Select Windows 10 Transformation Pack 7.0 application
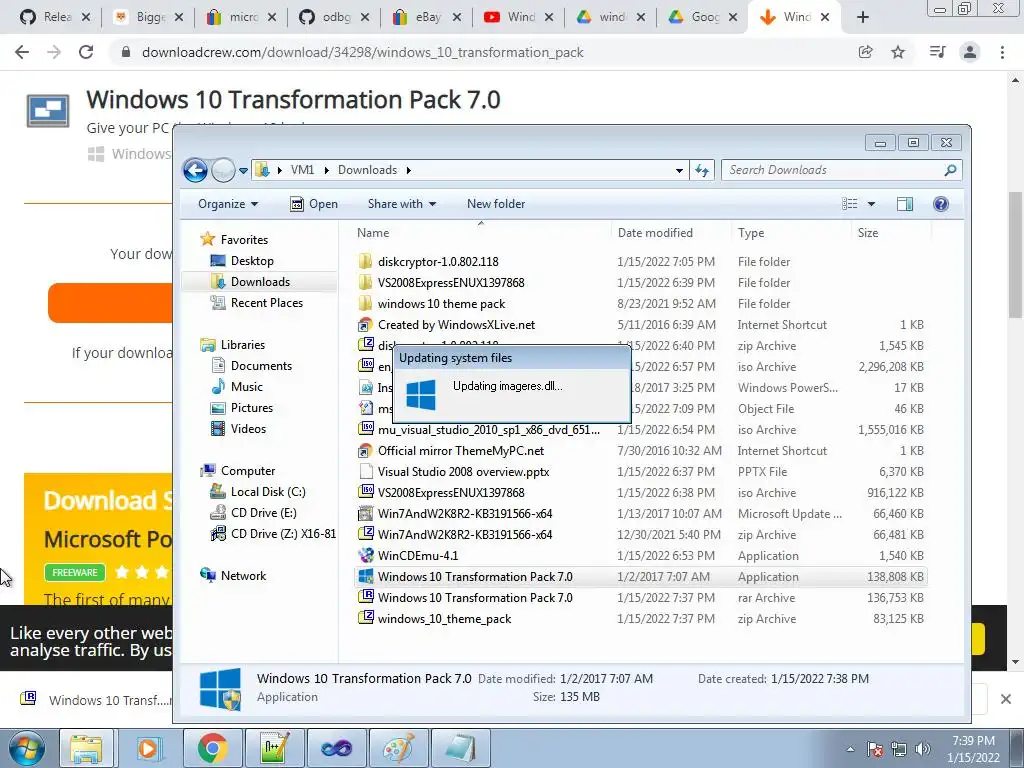The width and height of the screenshot is (1024, 768). pyautogui.click(x=475, y=577)
